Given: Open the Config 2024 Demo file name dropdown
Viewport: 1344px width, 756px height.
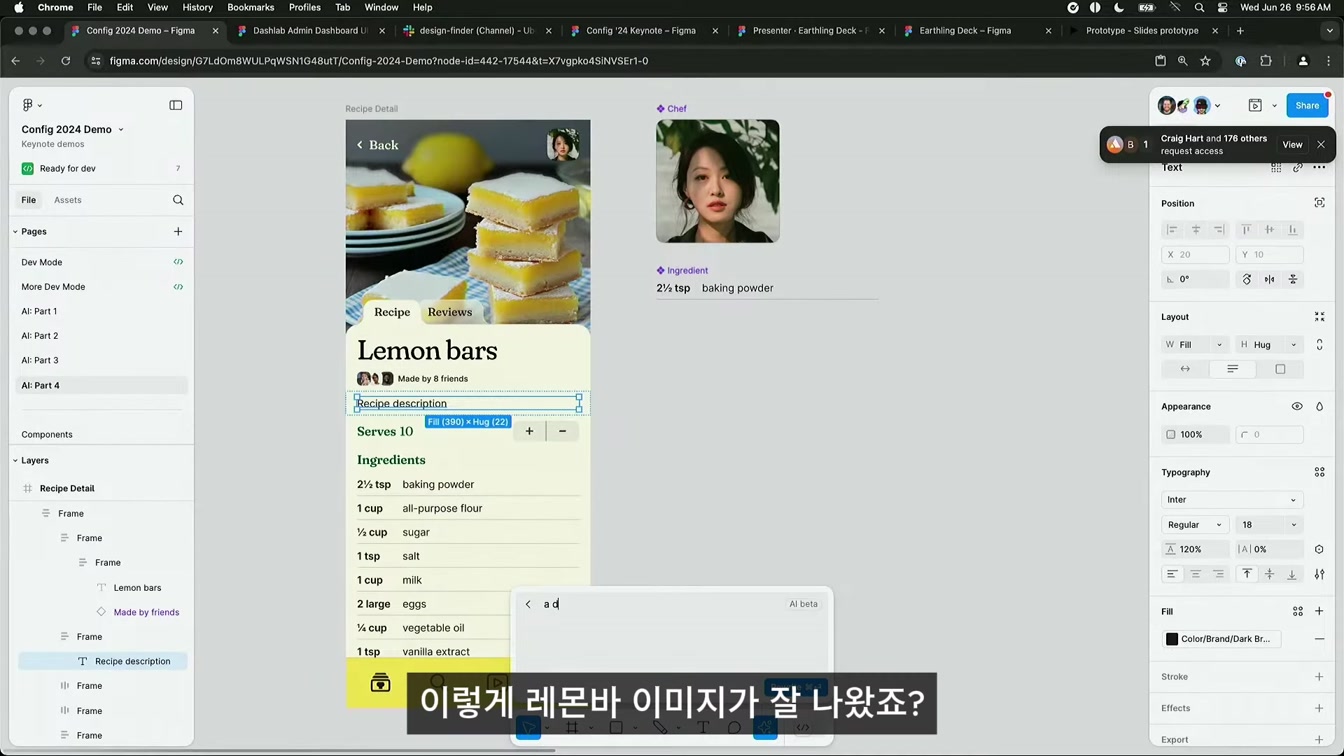Looking at the screenshot, I should coord(121,129).
